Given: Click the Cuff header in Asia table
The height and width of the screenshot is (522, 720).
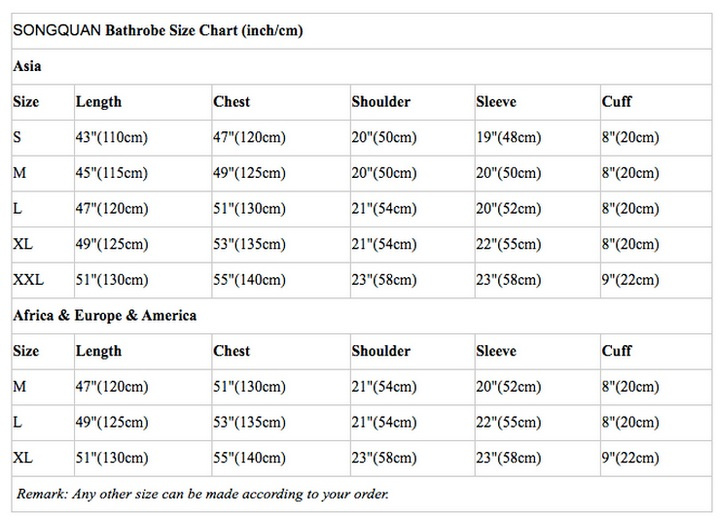Looking at the screenshot, I should tap(617, 101).
